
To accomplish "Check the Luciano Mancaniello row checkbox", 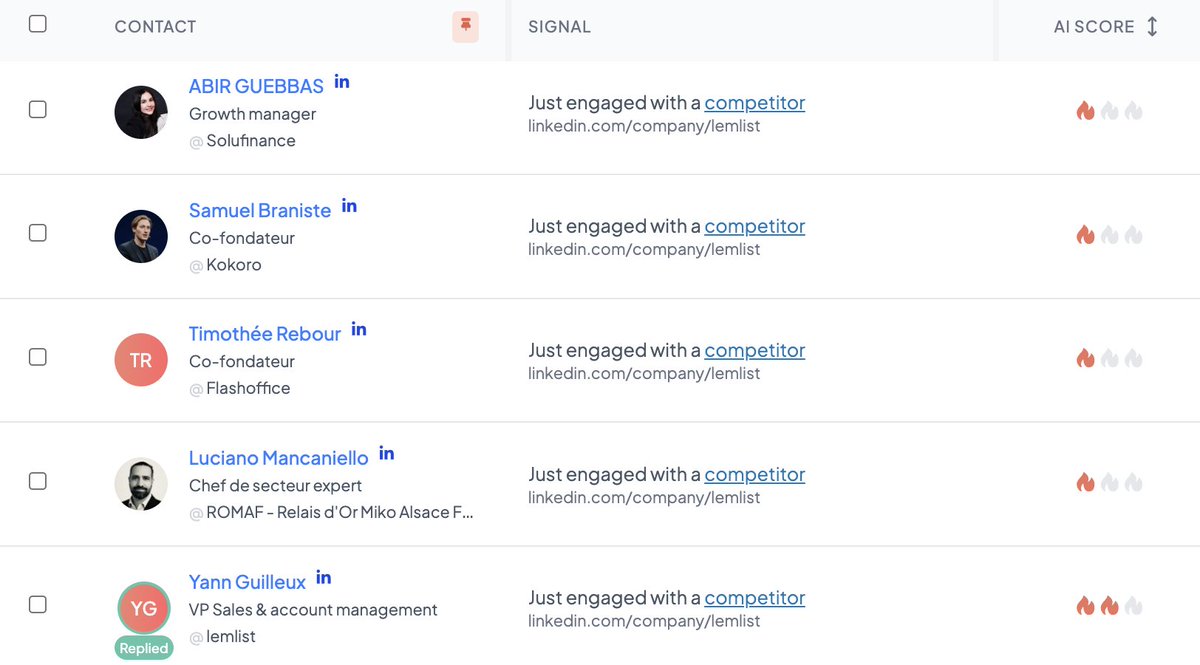I will click(x=37, y=481).
